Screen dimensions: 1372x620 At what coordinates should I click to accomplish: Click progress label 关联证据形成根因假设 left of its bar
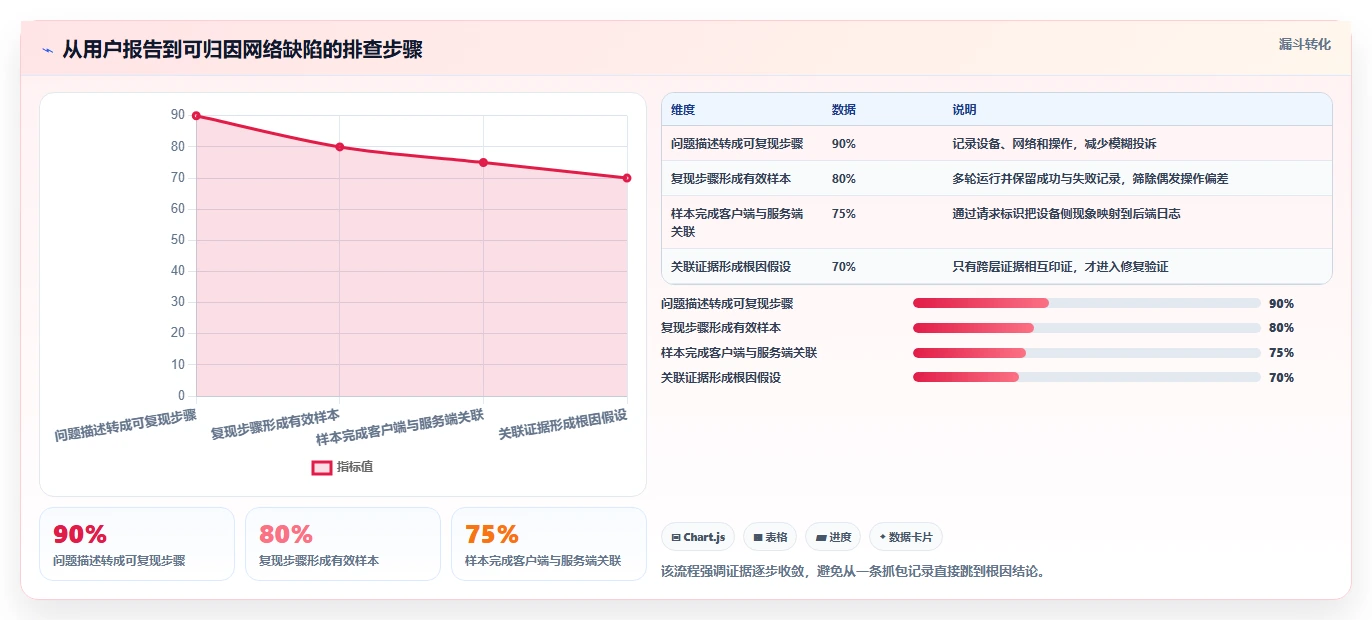pyautogui.click(x=721, y=378)
